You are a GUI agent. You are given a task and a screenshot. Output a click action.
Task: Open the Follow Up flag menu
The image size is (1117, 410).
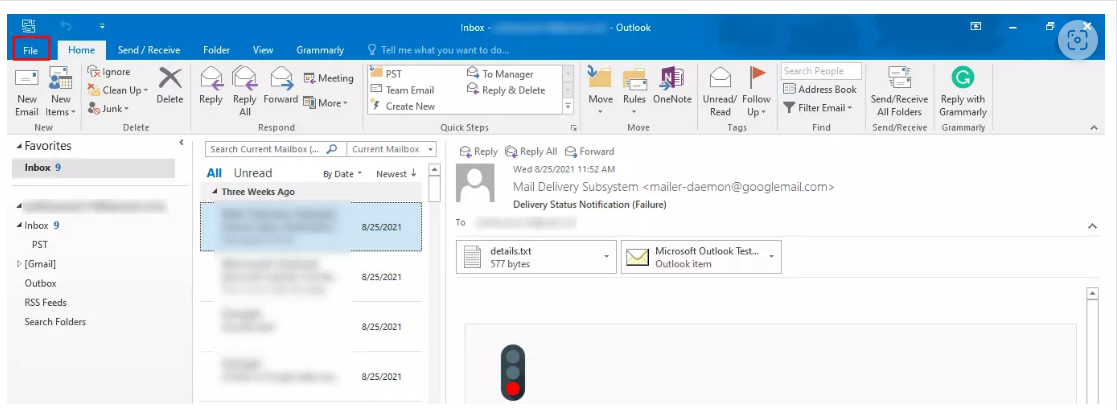(756, 91)
